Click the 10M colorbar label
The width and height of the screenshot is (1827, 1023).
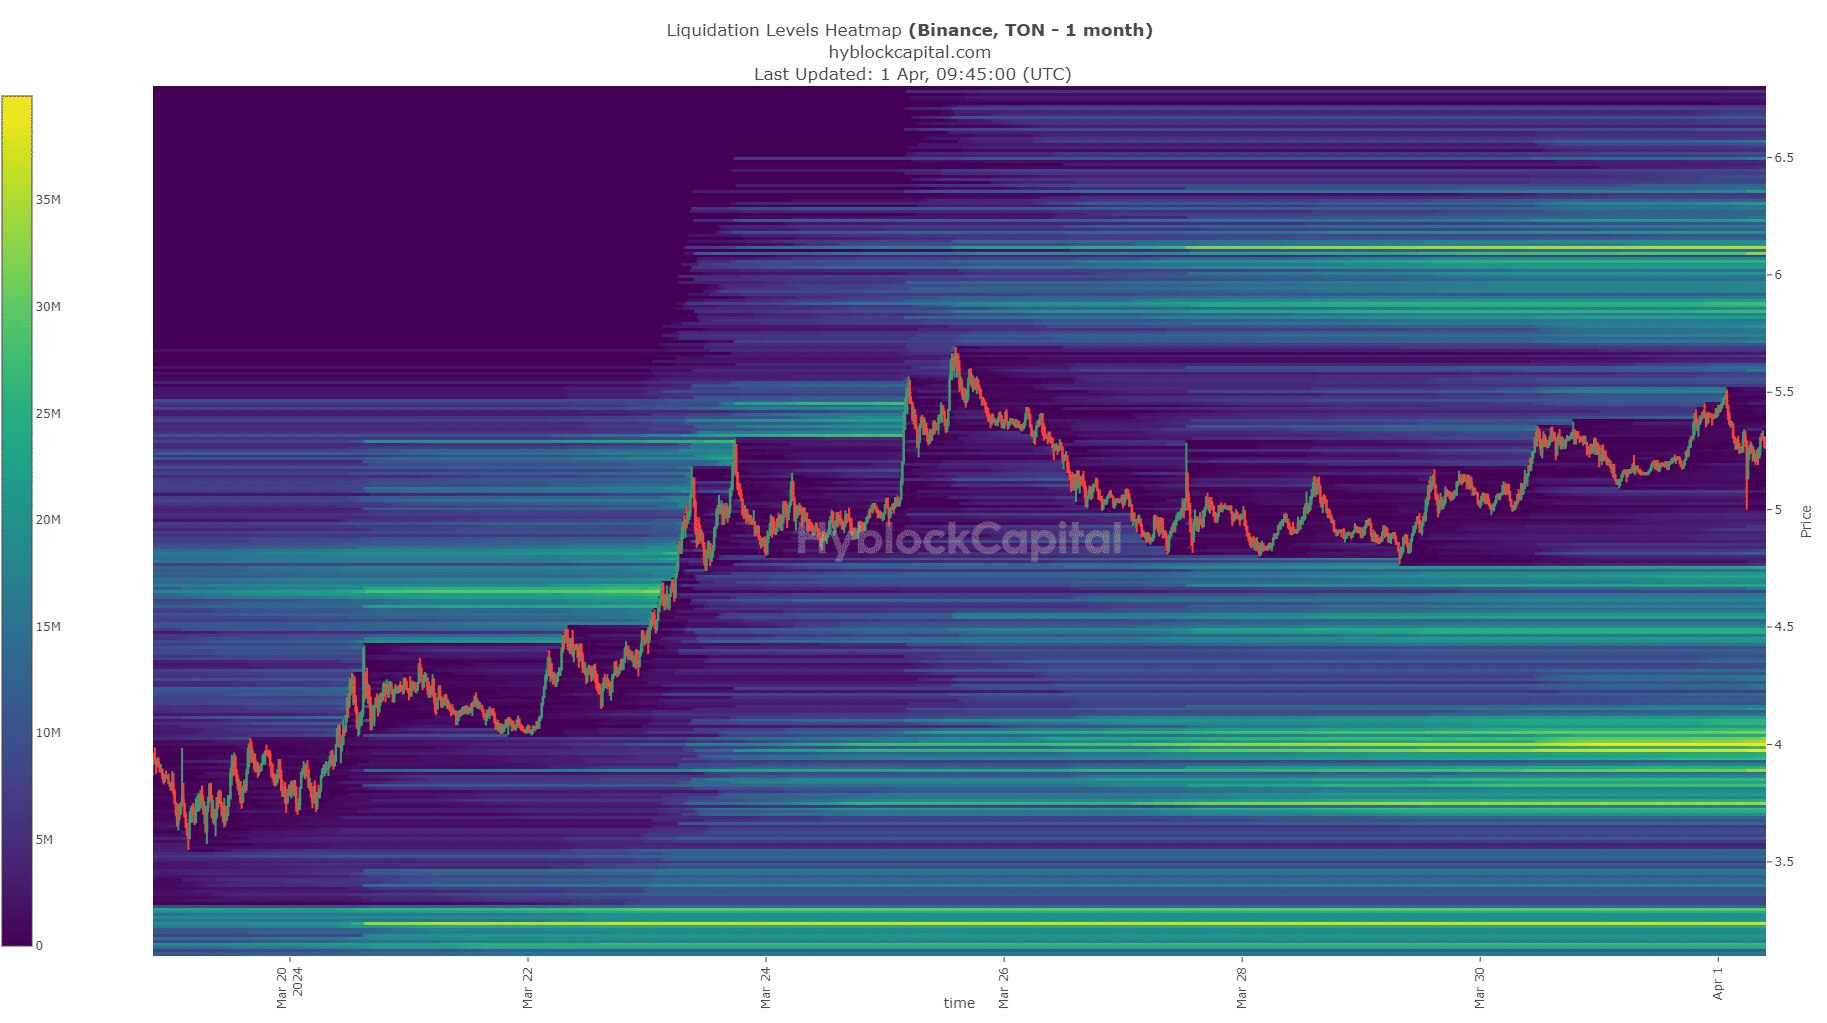point(48,733)
